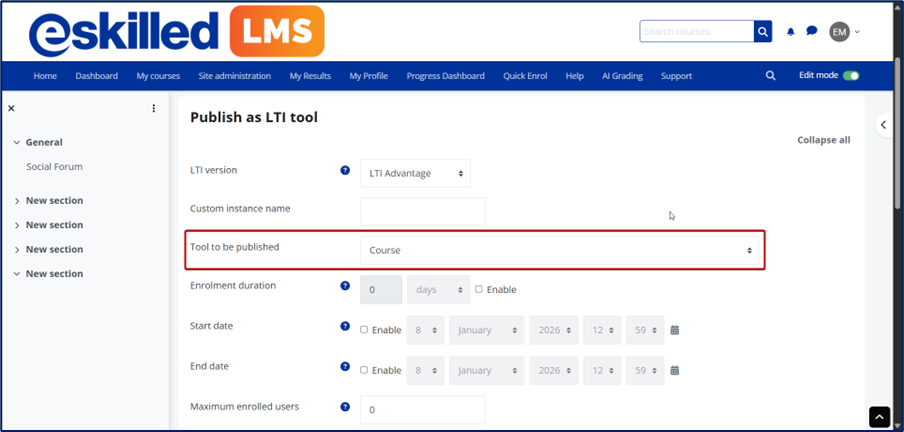The height and width of the screenshot is (432, 904).
Task: Go to Site administration in the navbar
Action: pos(233,76)
